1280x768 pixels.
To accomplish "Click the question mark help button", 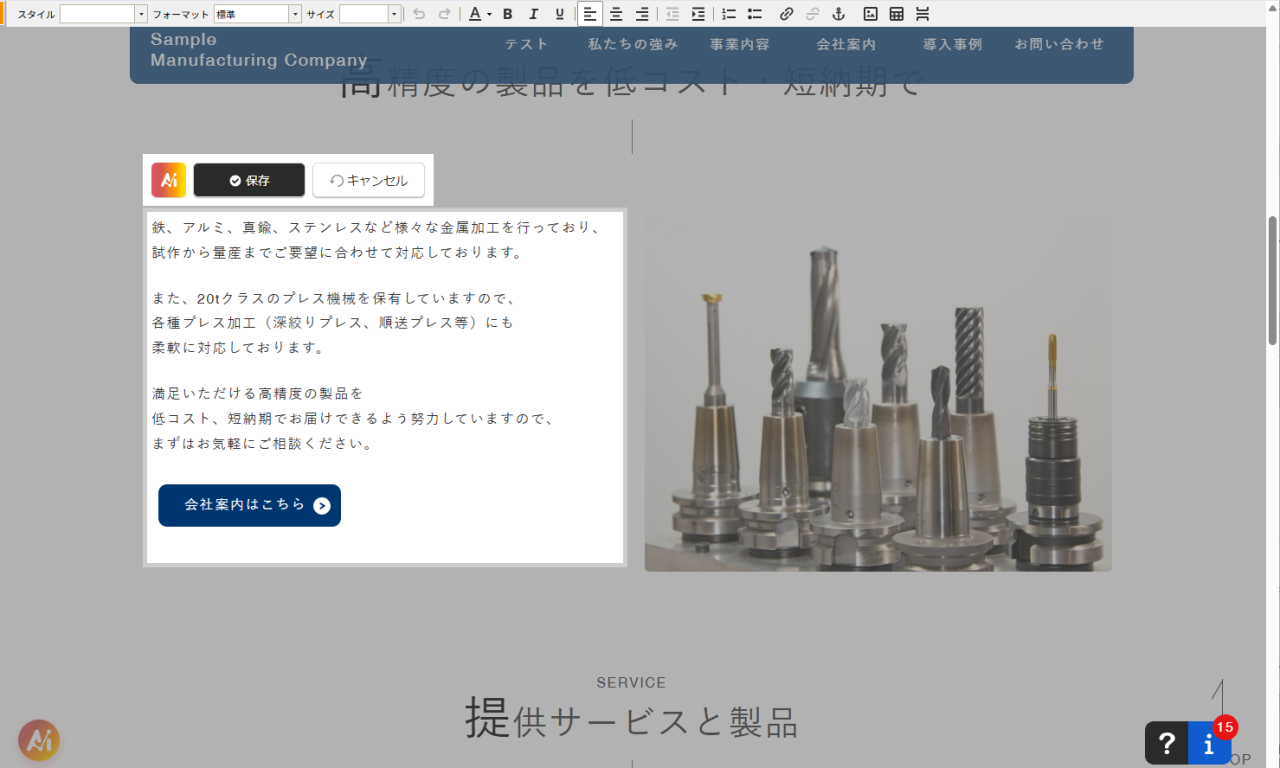I will tap(1166, 743).
